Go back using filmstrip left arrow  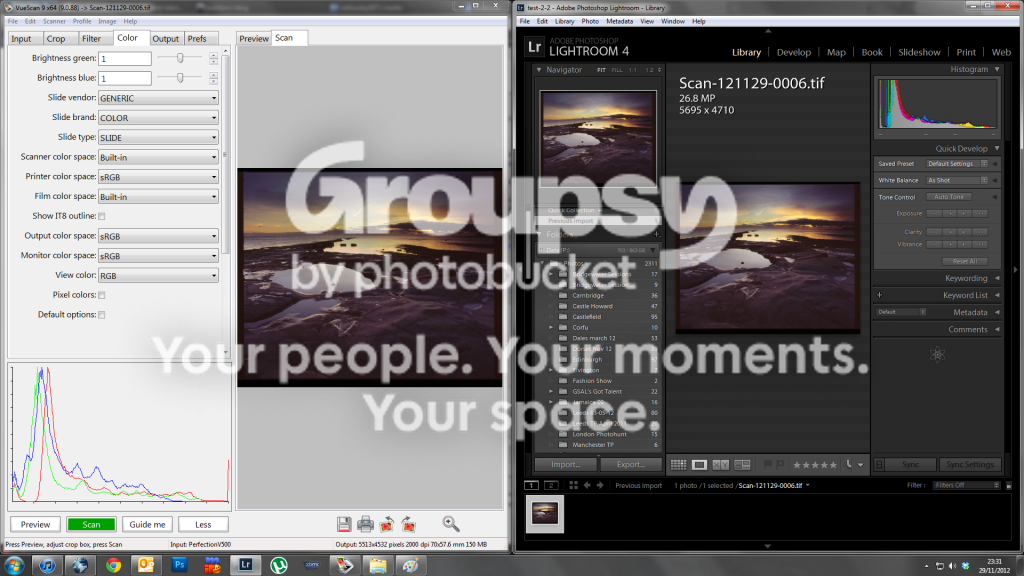tap(587, 485)
